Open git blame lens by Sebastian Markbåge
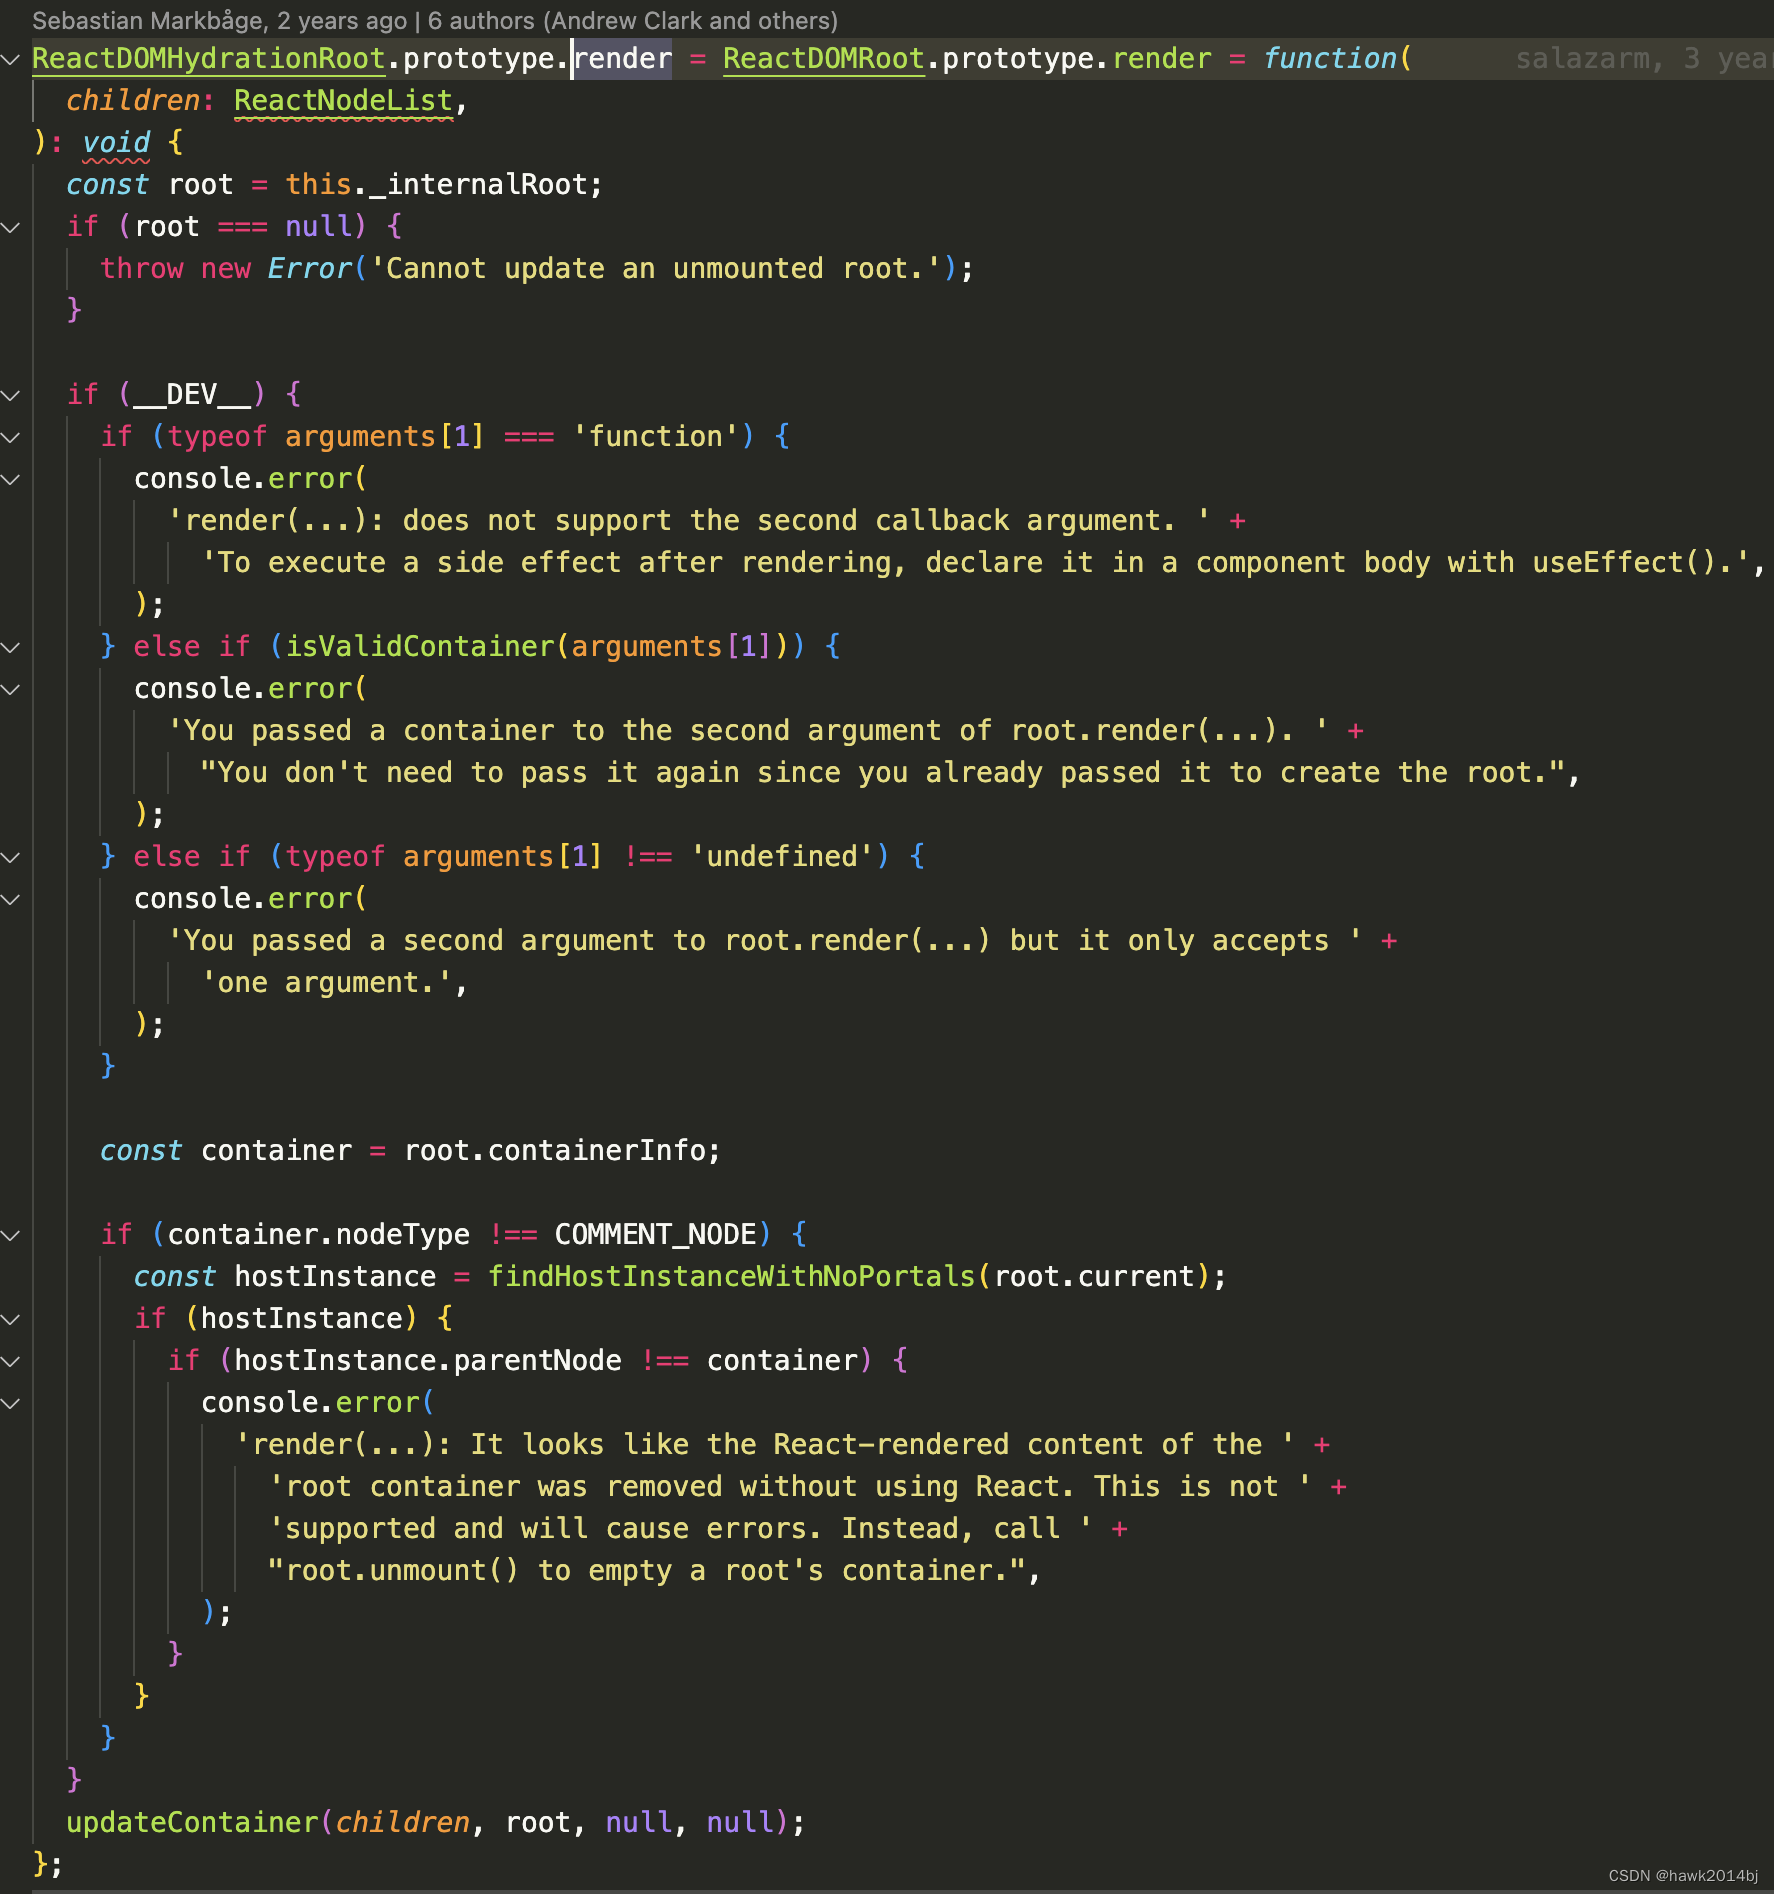 (219, 20)
